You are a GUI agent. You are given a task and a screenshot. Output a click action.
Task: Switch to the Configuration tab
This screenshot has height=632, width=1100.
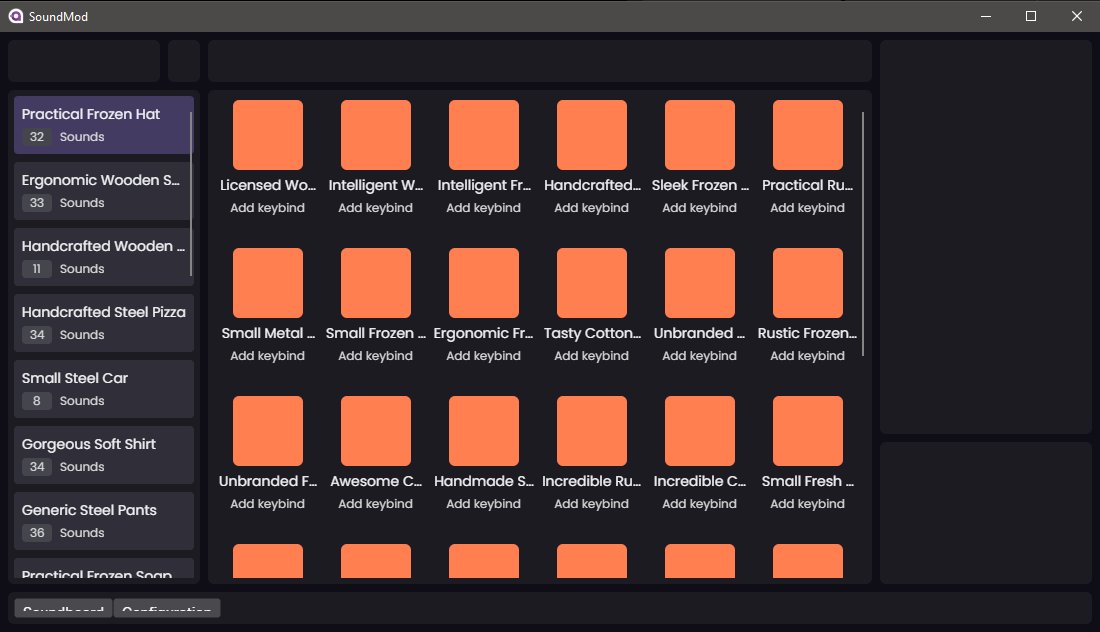coord(167,608)
